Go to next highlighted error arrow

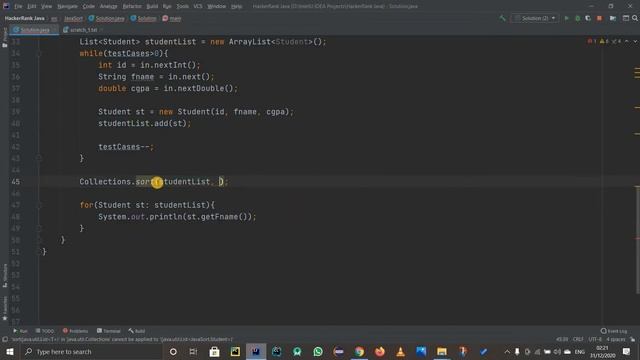pyautogui.click(x=635, y=41)
